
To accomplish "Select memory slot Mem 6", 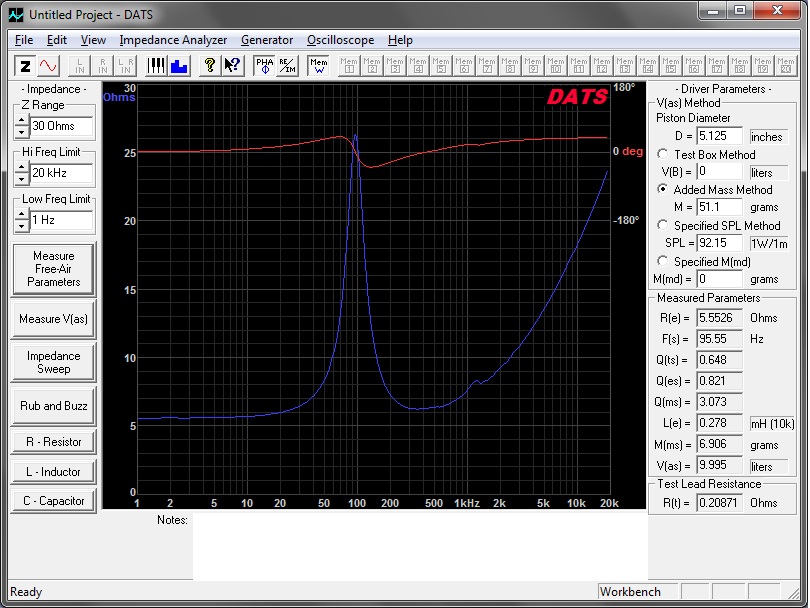I will tap(464, 66).
